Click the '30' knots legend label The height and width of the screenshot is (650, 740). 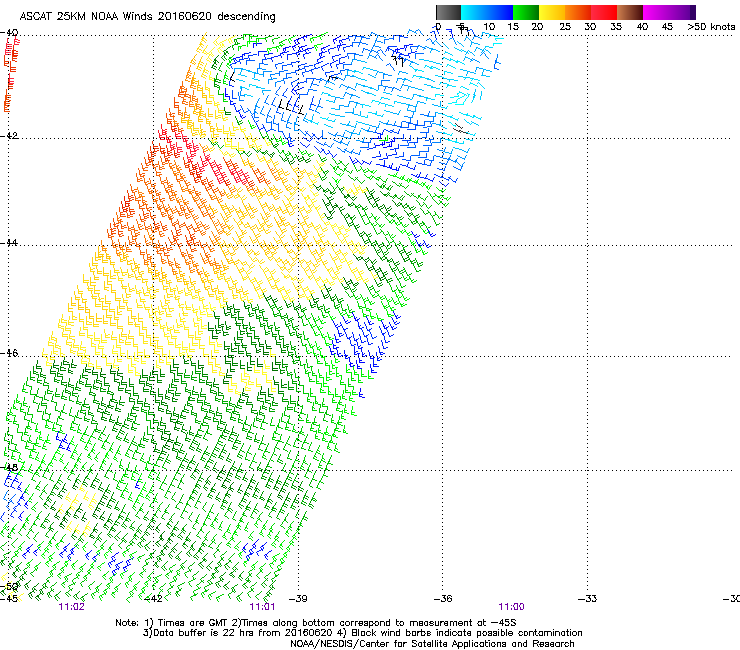[590, 27]
